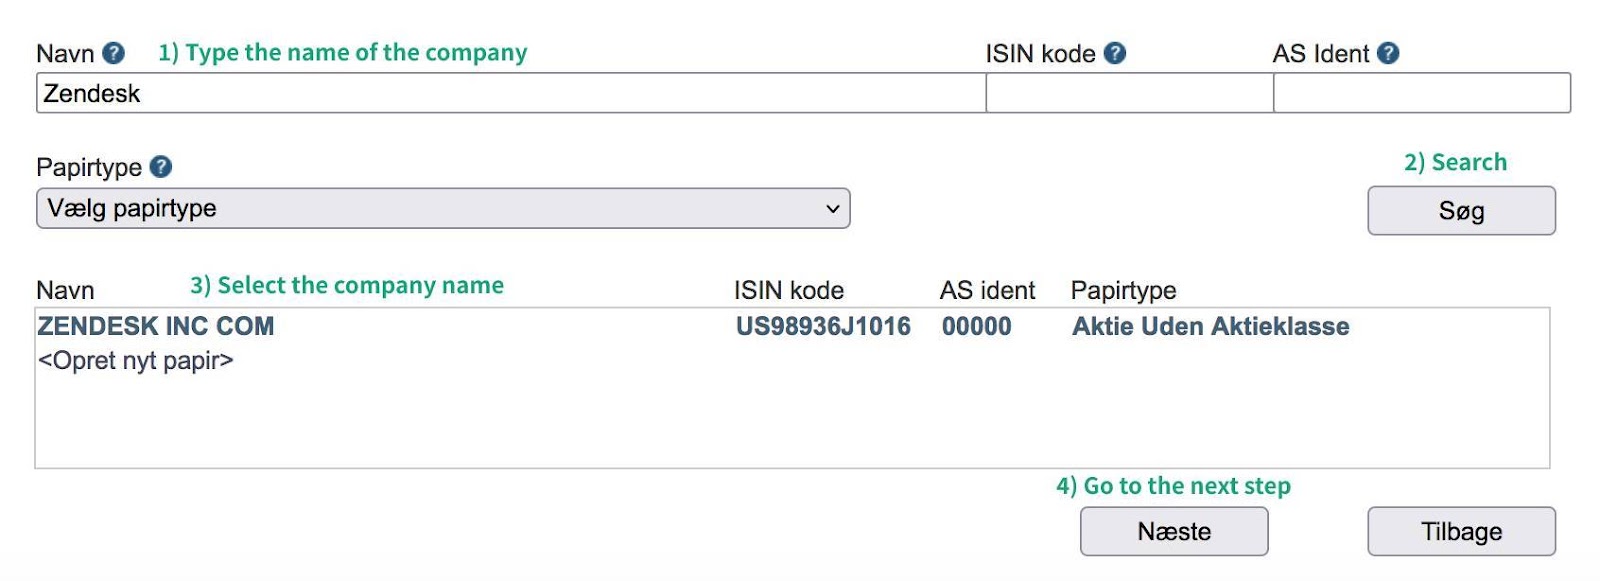This screenshot has height=581, width=1600.
Task: Click into the empty ISIN kode input
Action: click(x=1130, y=93)
